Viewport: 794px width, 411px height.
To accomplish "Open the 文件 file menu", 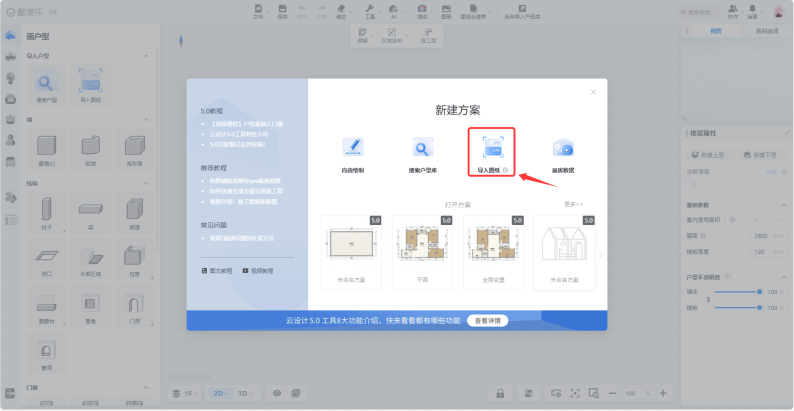I will (258, 12).
